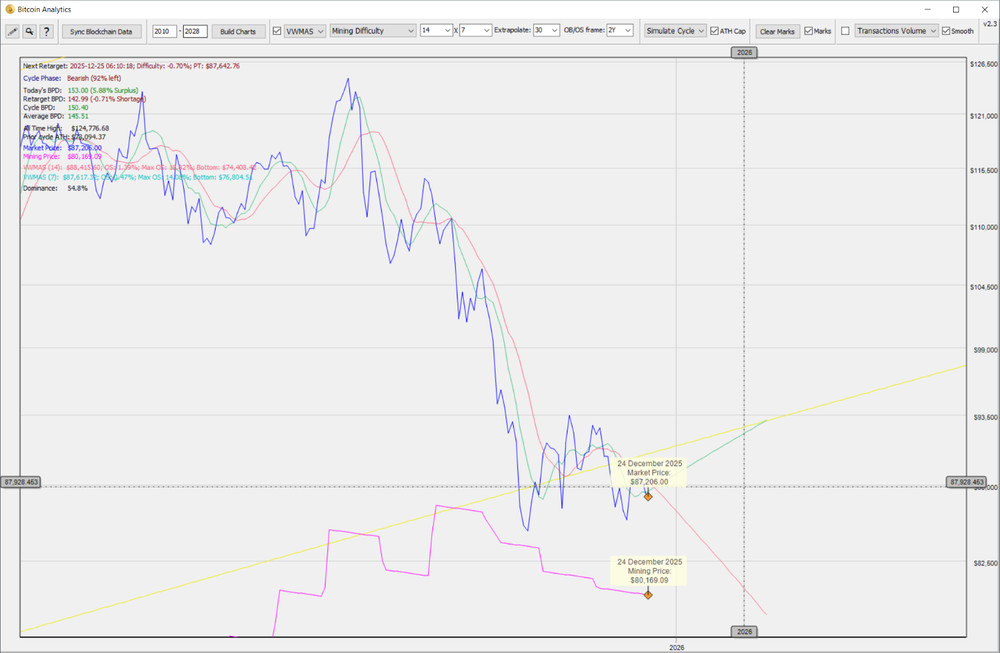Click the Bitcoin Analytics title bar icon
Screen dimensions: 1000x653
(10, 10)
